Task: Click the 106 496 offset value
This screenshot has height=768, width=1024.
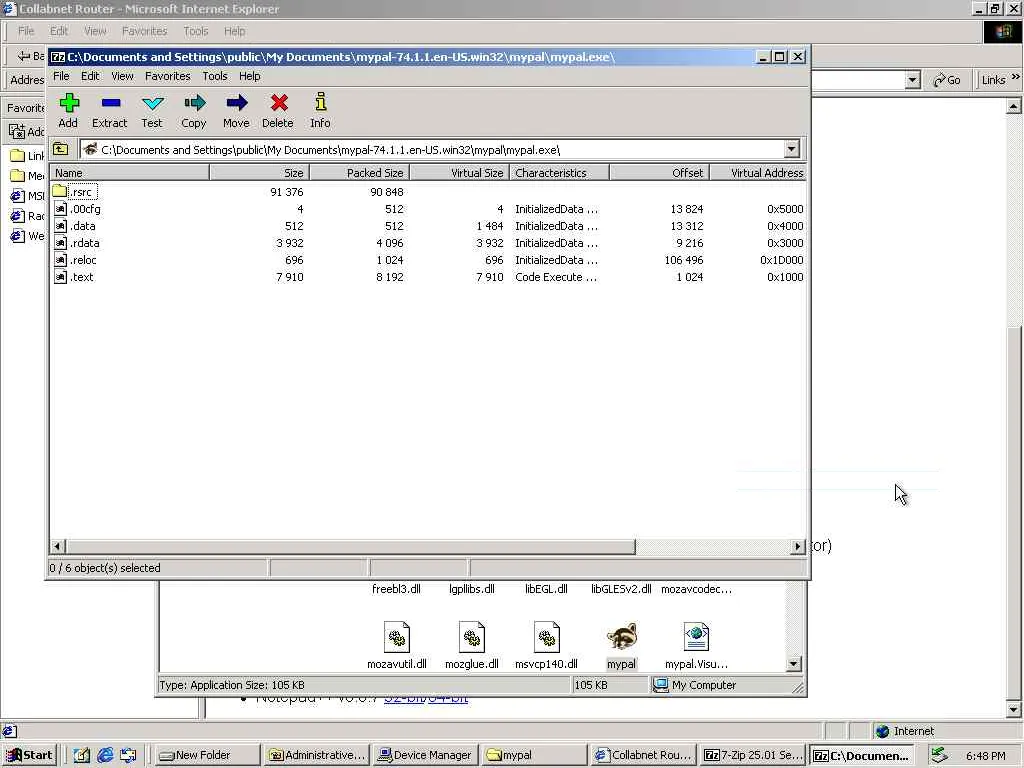Action: click(684, 260)
